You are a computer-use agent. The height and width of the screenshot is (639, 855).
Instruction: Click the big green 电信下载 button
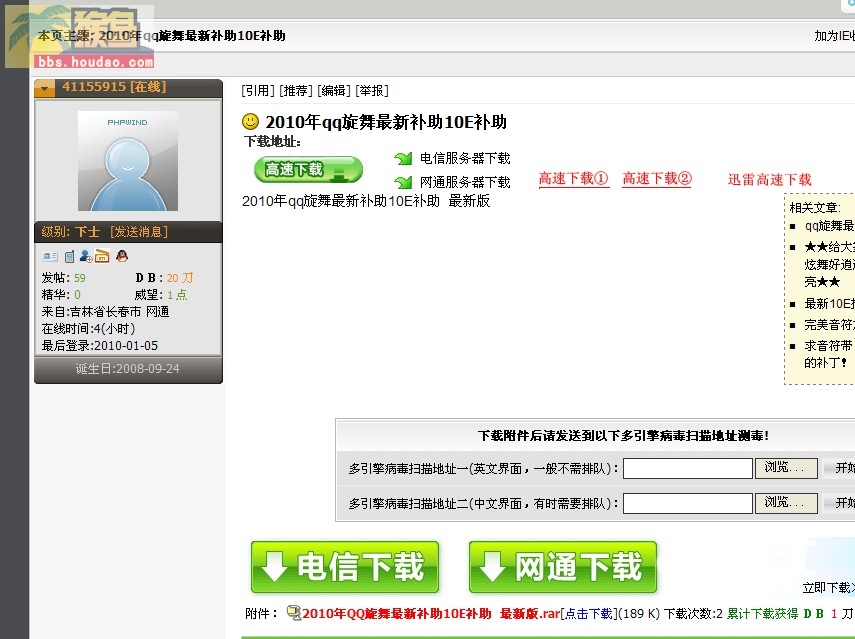[x=345, y=567]
